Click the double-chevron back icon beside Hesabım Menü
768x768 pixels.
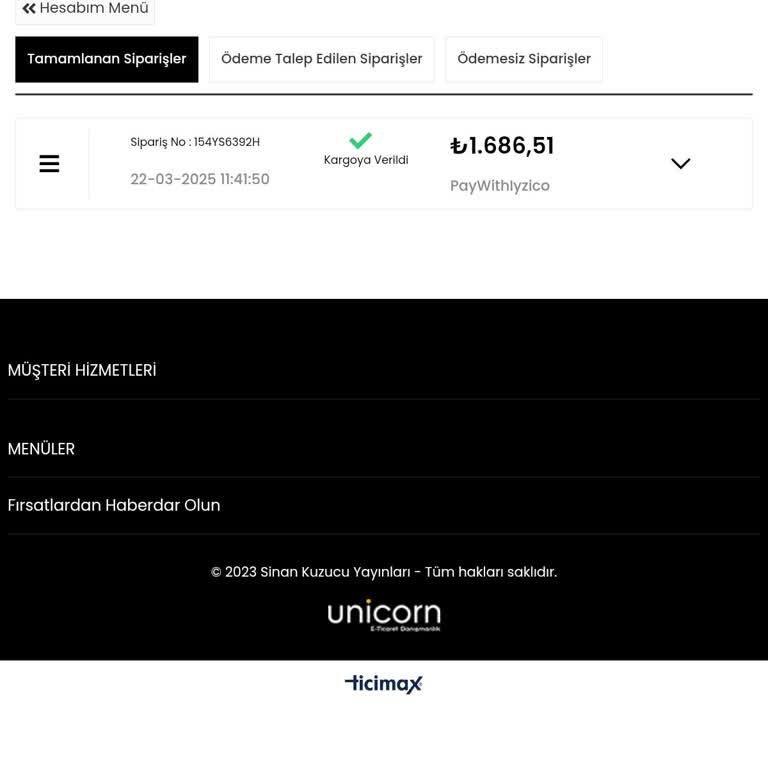(x=29, y=8)
